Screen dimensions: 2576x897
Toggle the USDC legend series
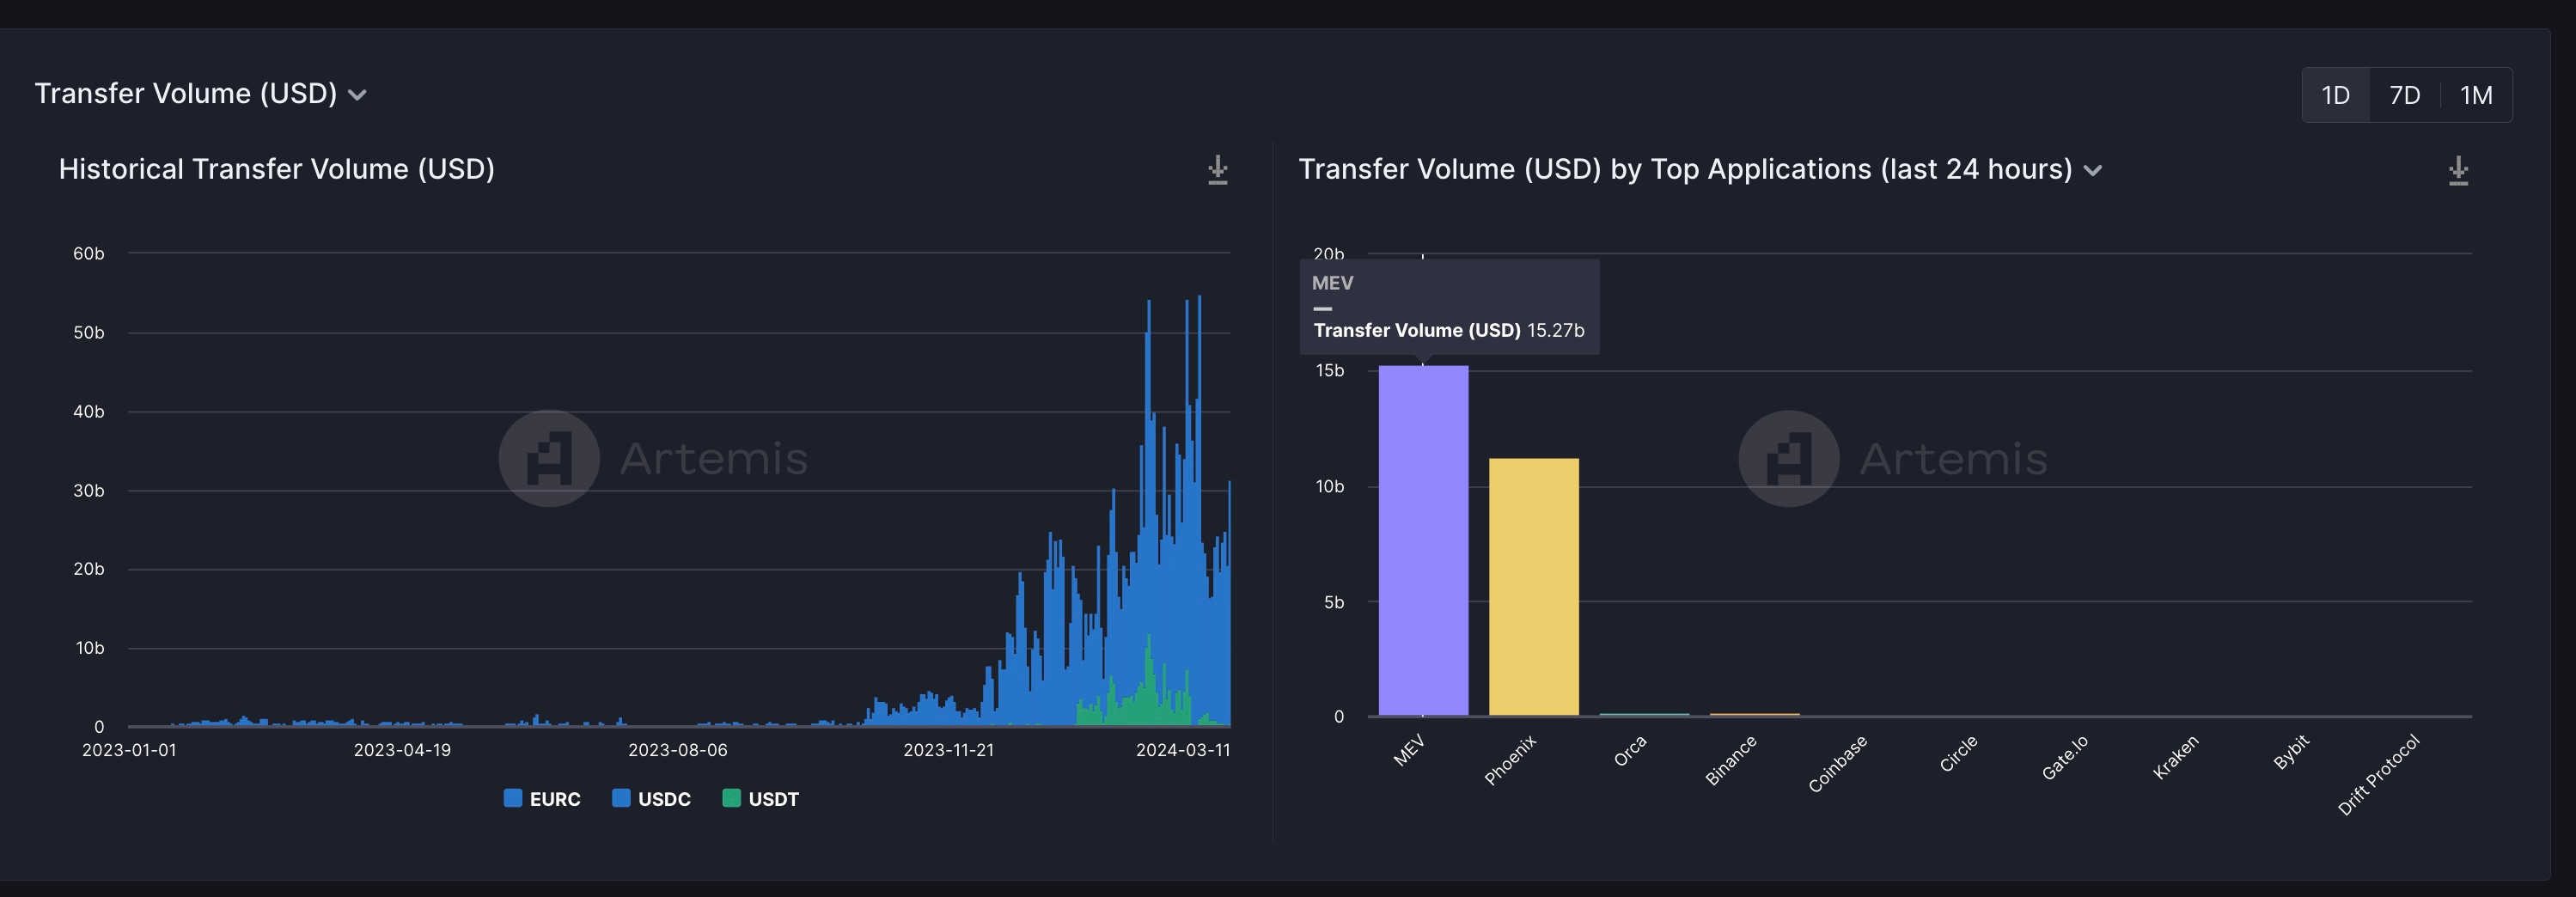point(651,799)
